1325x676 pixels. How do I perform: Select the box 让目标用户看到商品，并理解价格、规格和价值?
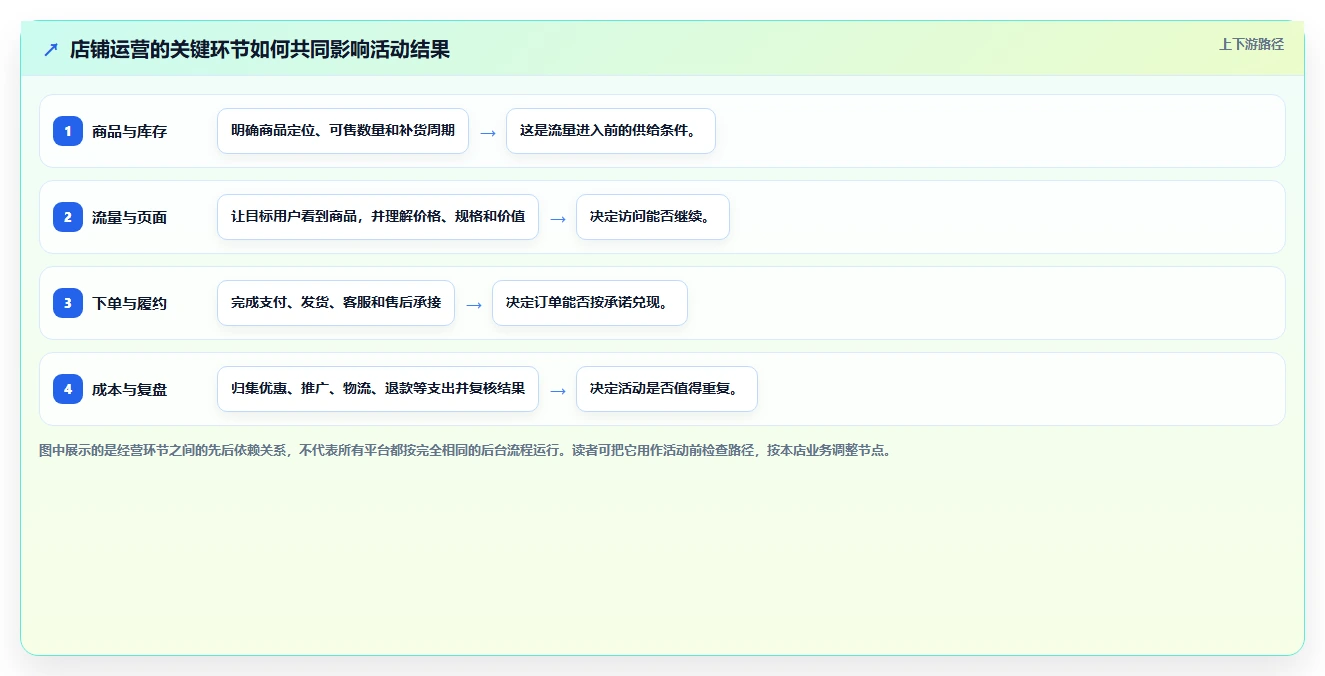pyautogui.click(x=378, y=217)
